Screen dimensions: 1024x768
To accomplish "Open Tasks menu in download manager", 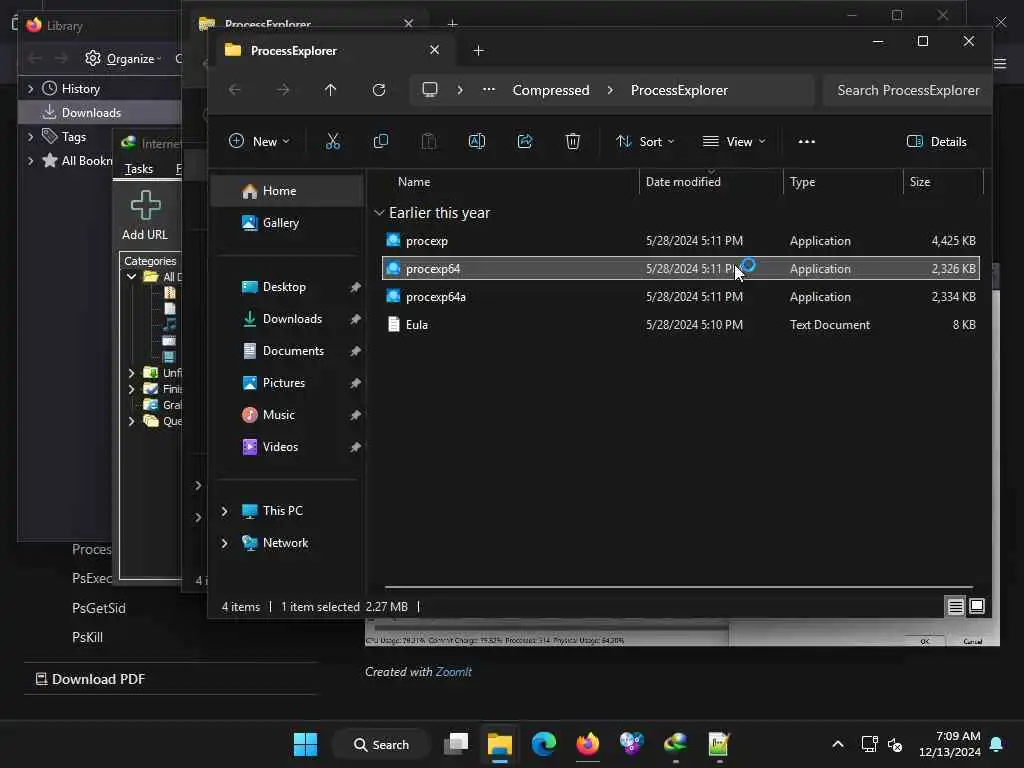I will coord(138,168).
